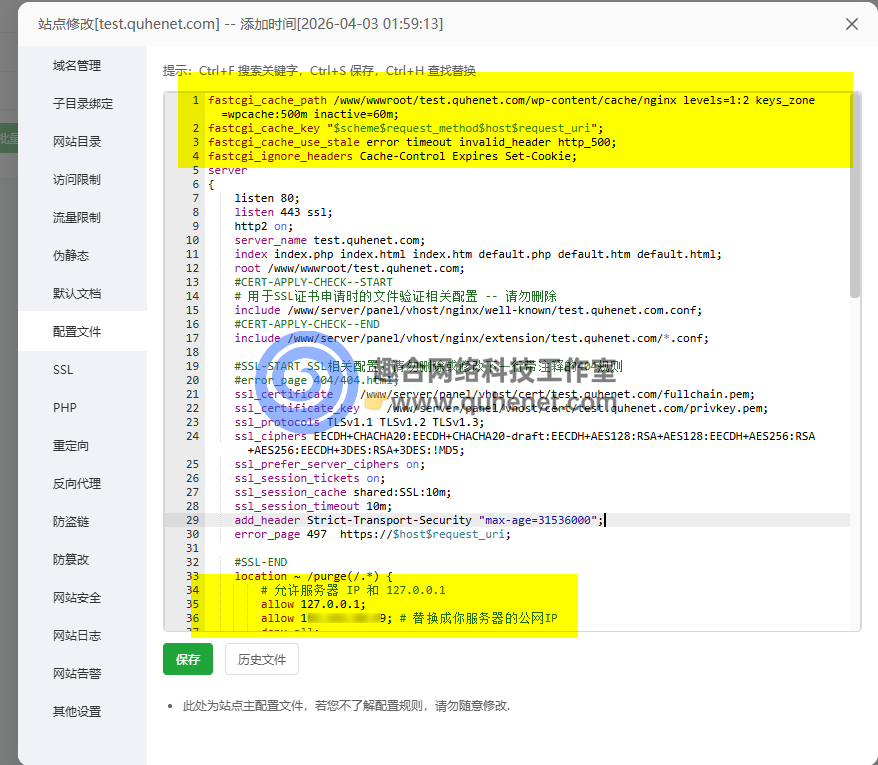Image resolution: width=878 pixels, height=765 pixels.
Task: Switch to 子目录绑定 tab
Action: 82,104
